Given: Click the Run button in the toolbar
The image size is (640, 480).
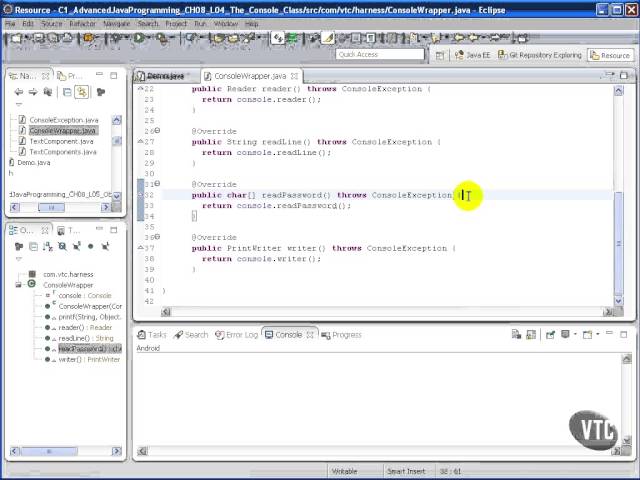Looking at the screenshot, I should (139, 38).
